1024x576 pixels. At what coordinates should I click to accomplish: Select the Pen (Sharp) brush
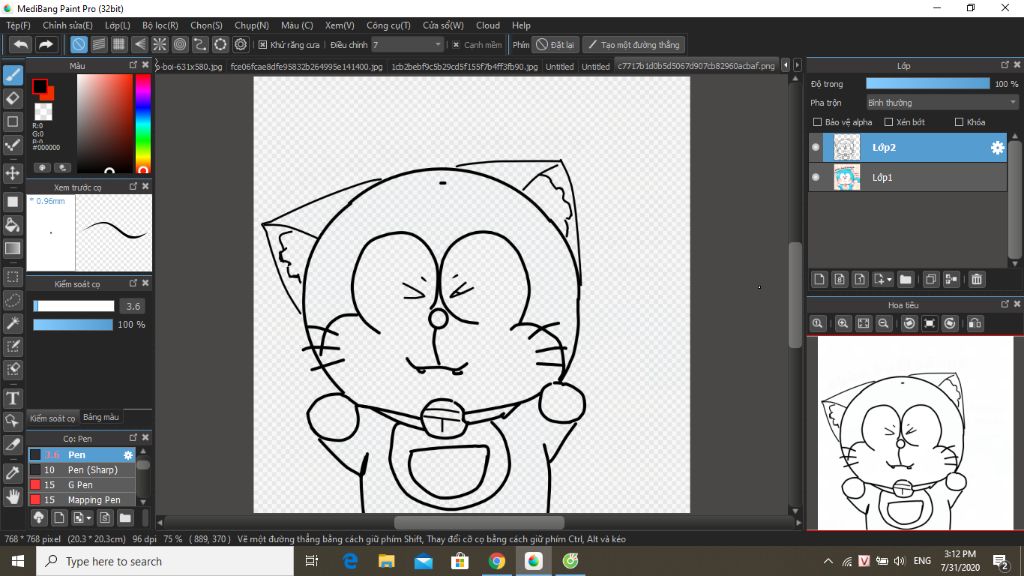[x=82, y=470]
